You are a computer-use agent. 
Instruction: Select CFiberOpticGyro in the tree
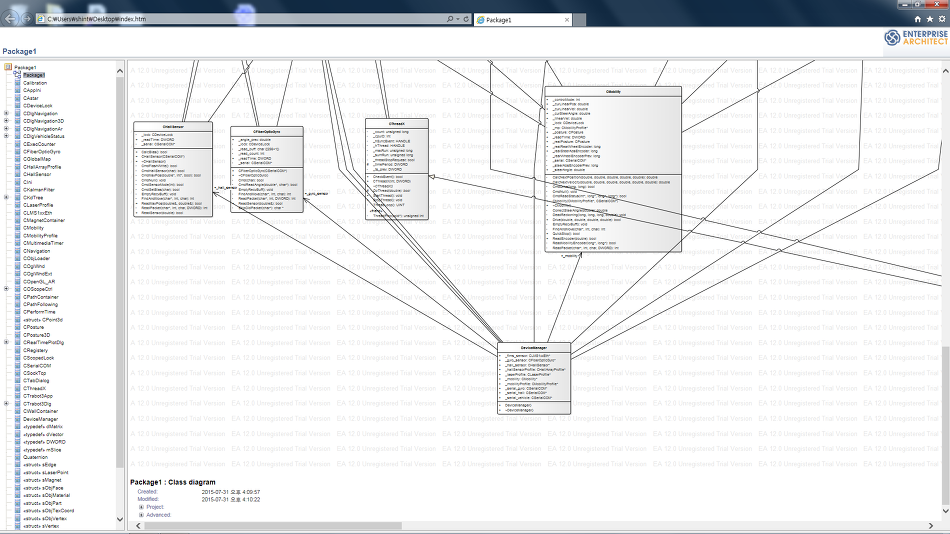(x=42, y=152)
